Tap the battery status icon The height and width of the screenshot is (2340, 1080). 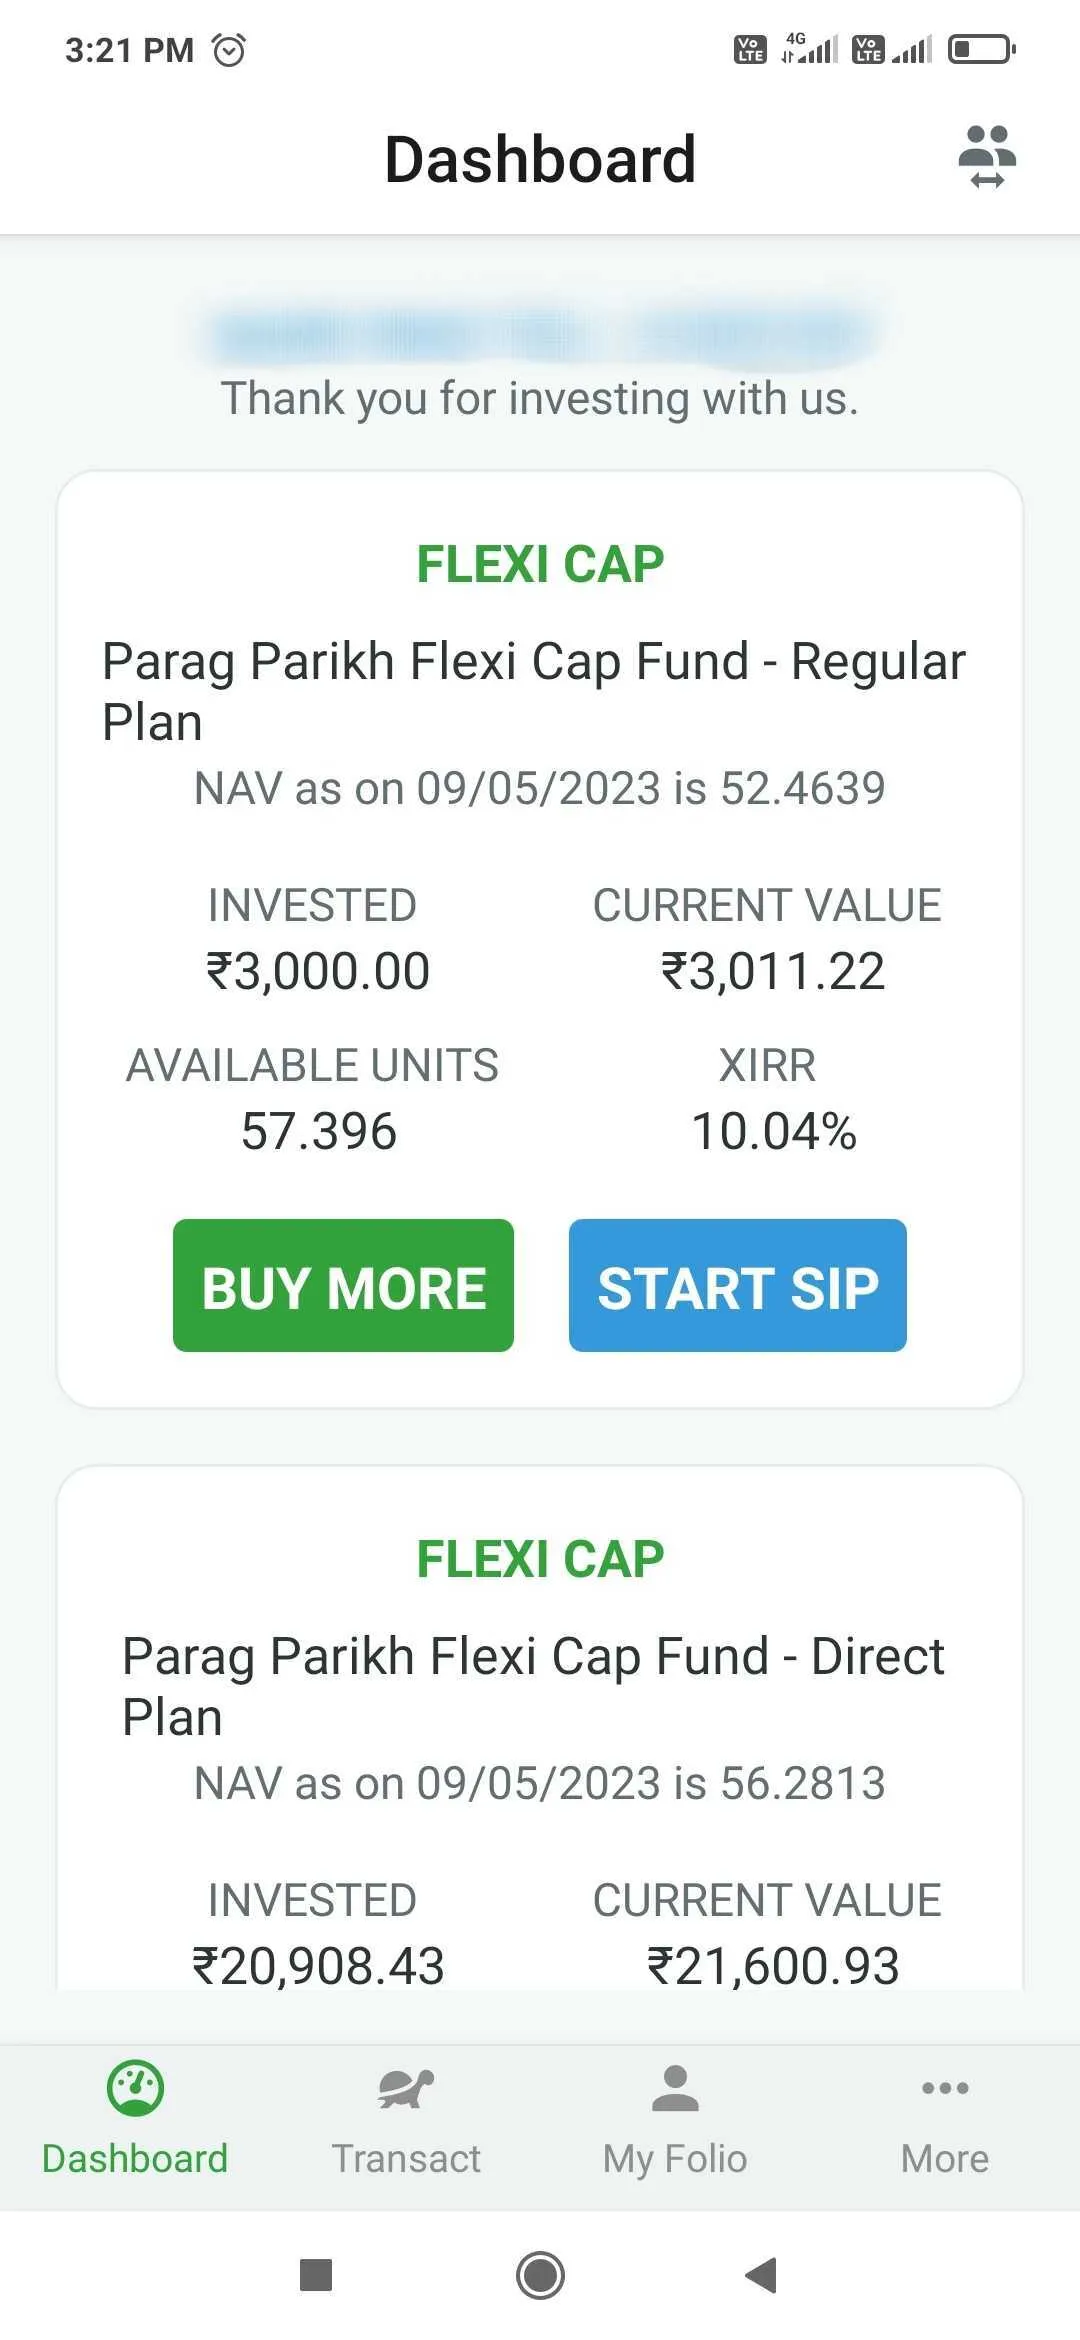[981, 49]
